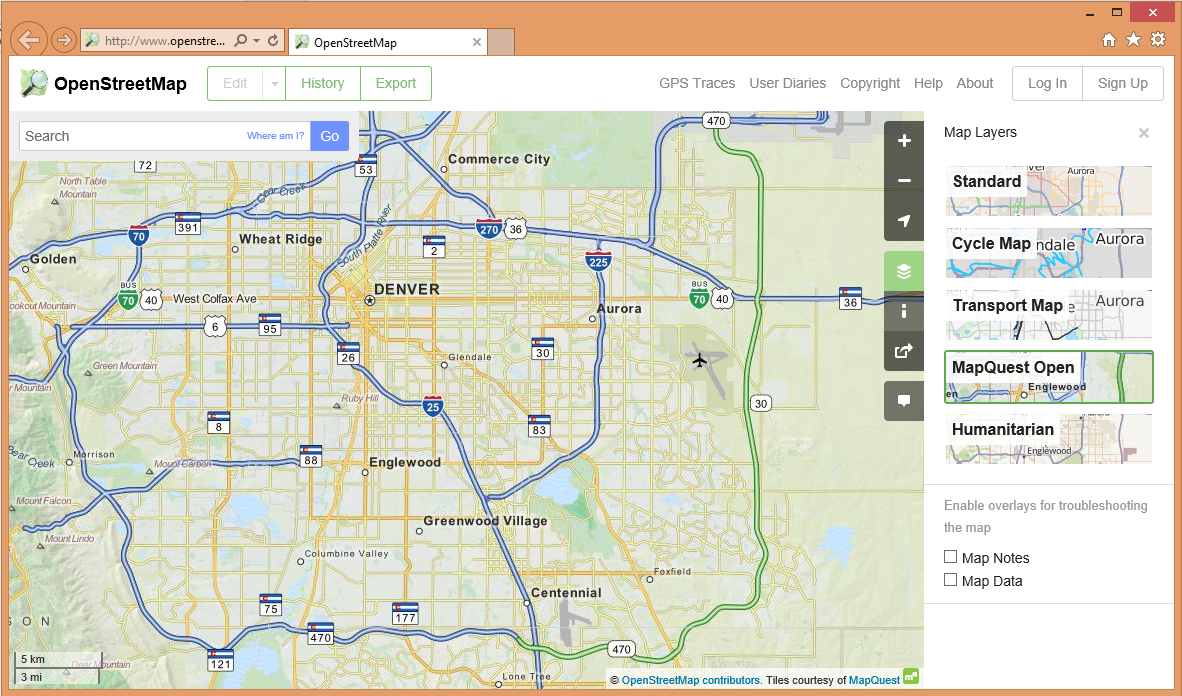Viewport: 1182px width, 696px height.
Task: Open User Diaries page
Action: coord(788,84)
